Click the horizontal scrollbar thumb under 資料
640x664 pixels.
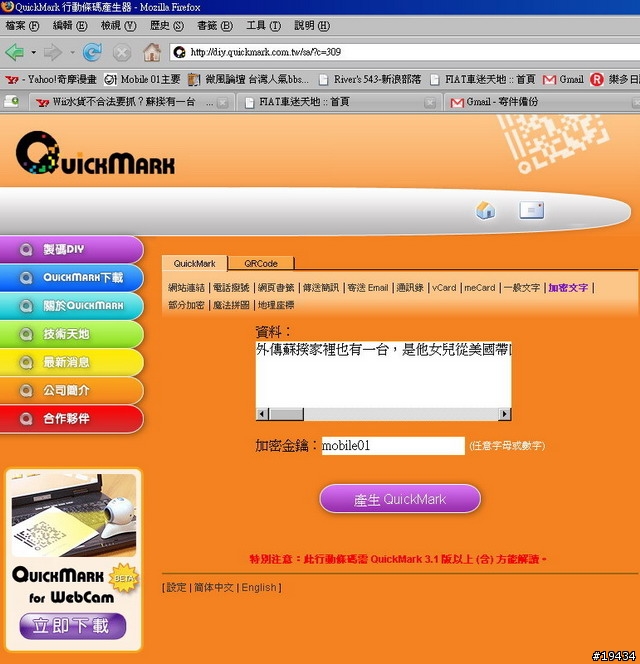(x=286, y=414)
